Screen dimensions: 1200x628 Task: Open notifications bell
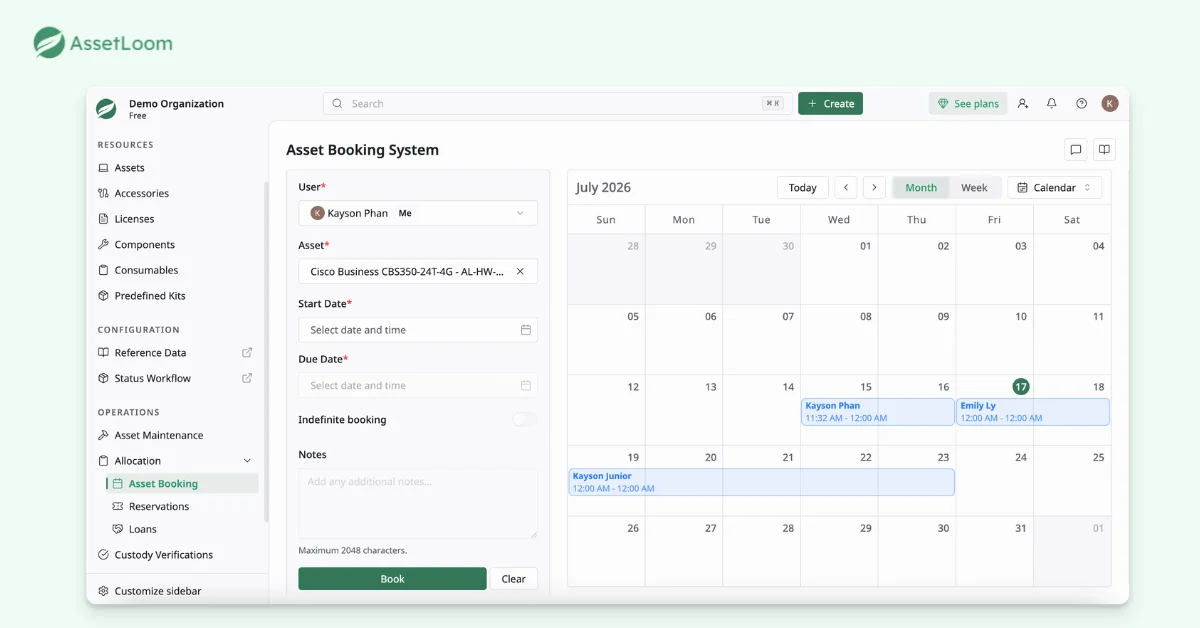(x=1052, y=104)
